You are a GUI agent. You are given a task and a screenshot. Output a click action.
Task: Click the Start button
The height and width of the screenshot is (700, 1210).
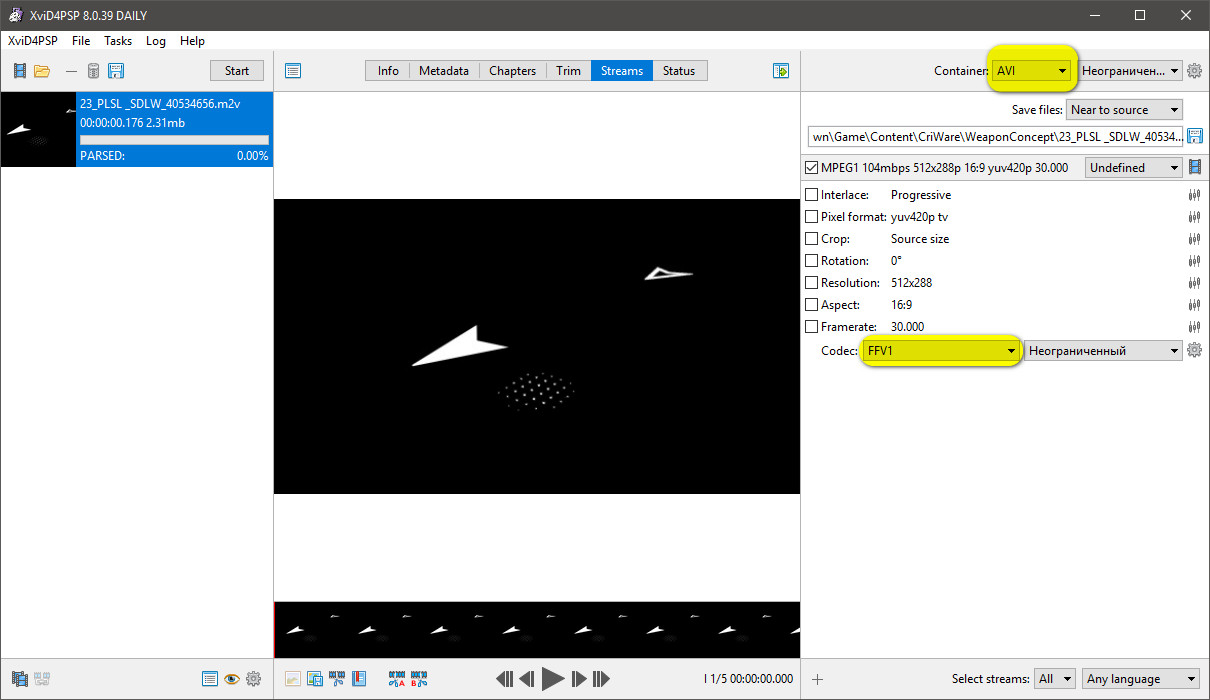click(x=237, y=71)
